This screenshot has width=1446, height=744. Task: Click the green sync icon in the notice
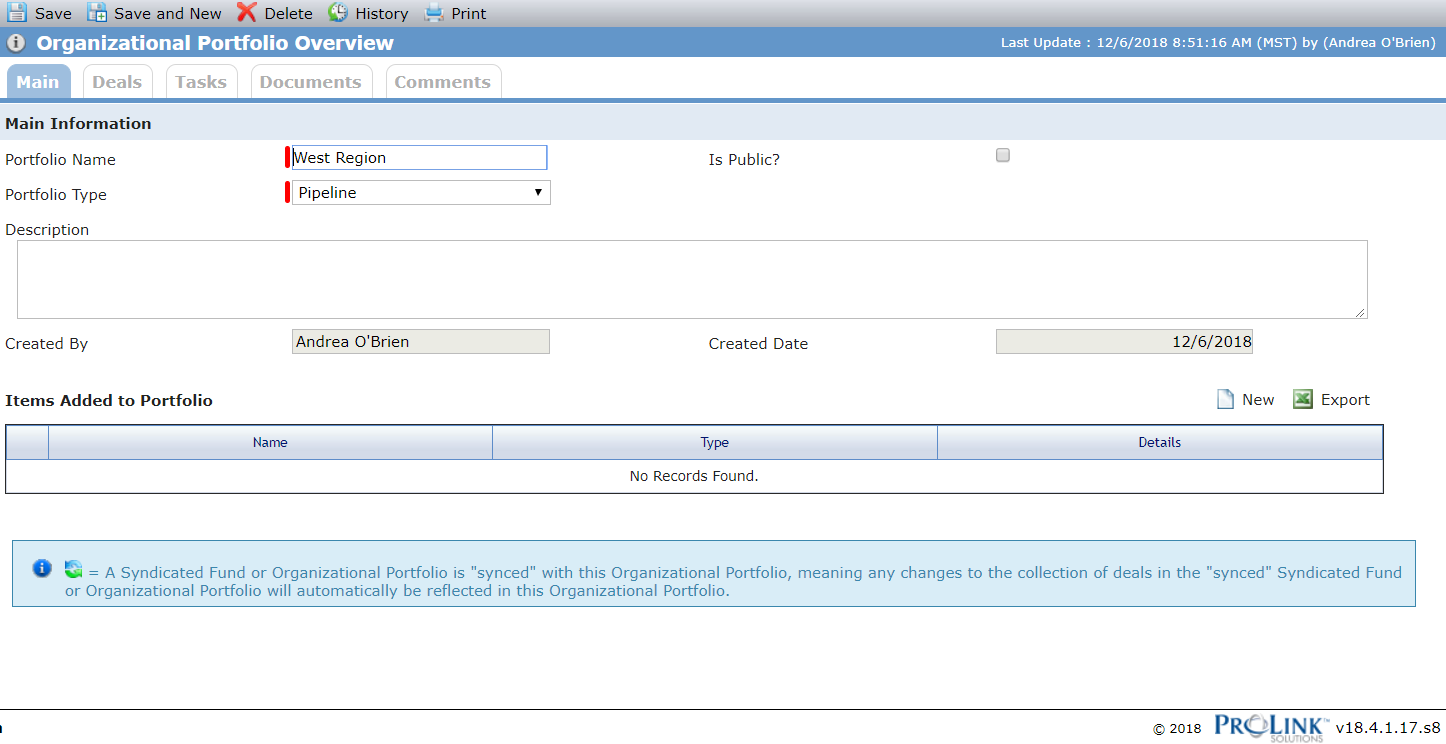click(73, 569)
